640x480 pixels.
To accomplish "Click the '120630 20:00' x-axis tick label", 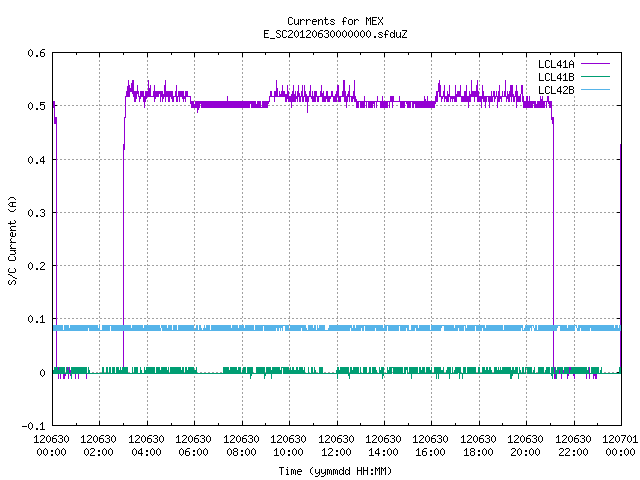I will (525, 446).
